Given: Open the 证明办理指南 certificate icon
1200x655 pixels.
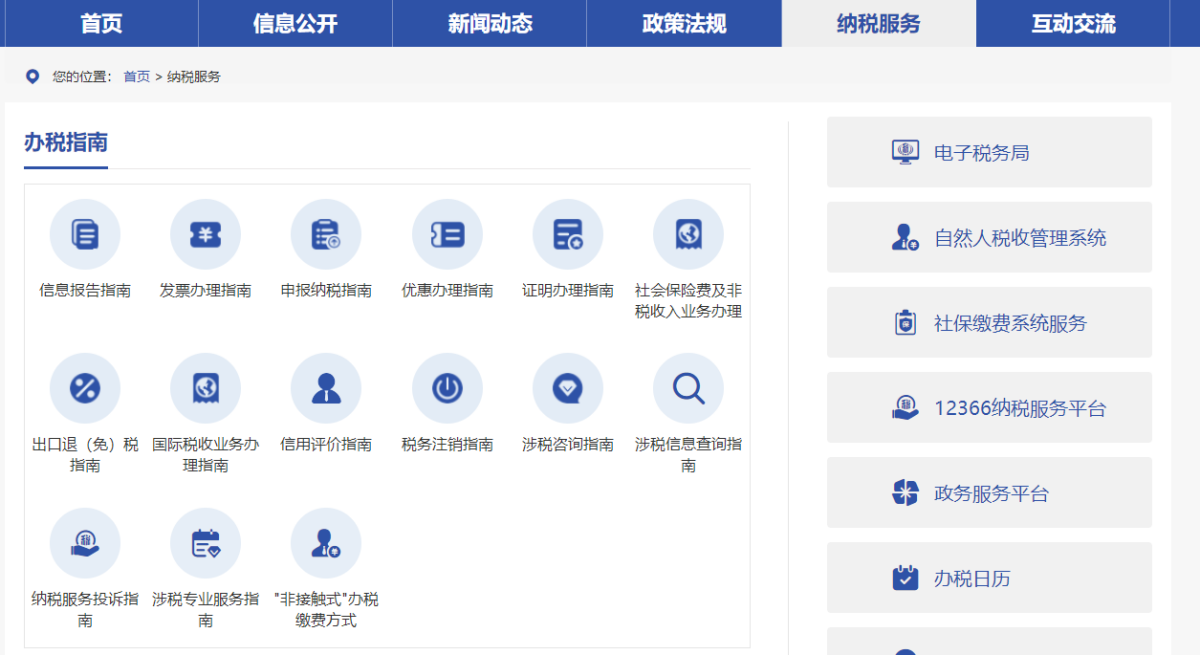Looking at the screenshot, I should (x=568, y=235).
